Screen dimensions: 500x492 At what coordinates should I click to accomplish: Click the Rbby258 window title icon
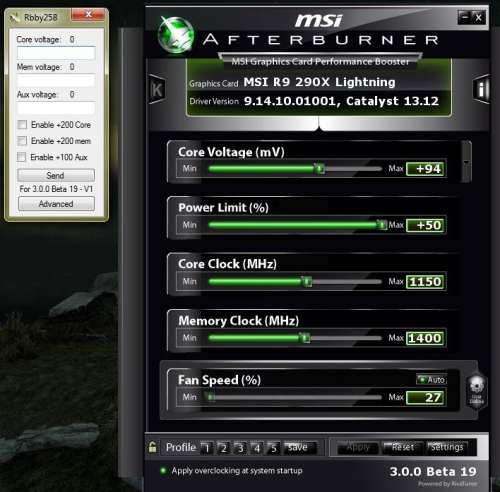point(14,17)
